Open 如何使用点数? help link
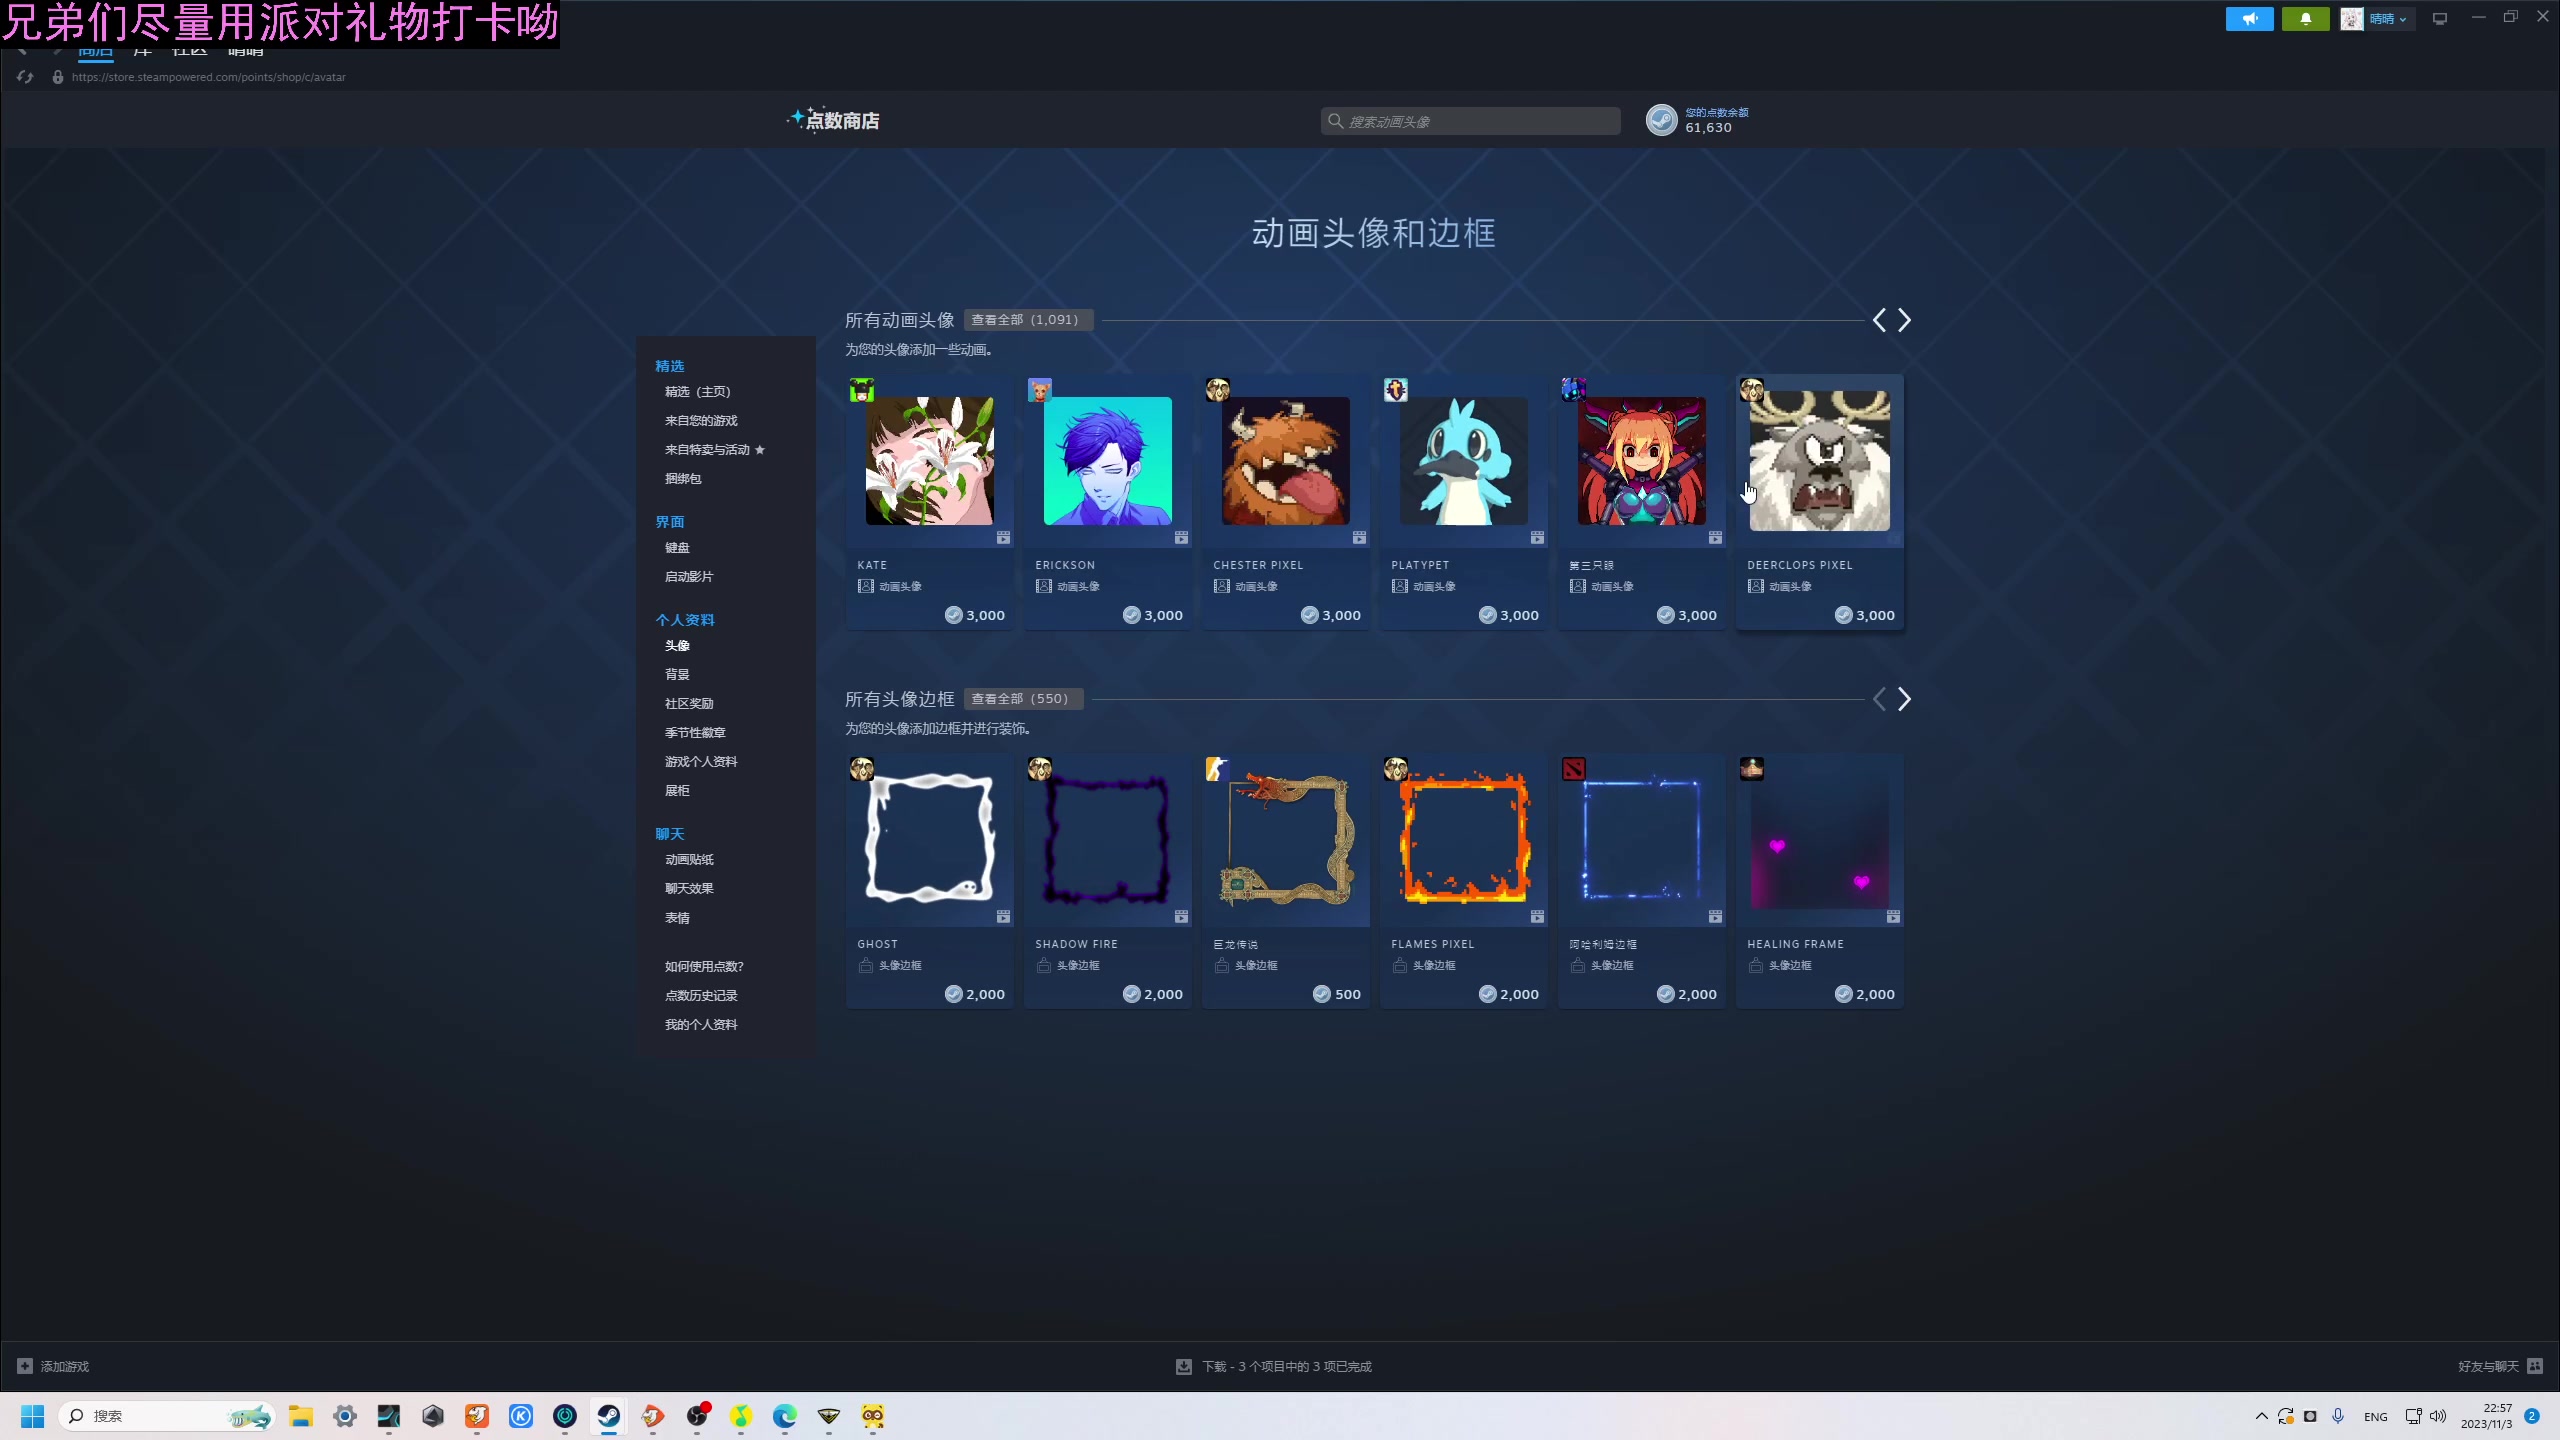Image resolution: width=2560 pixels, height=1440 pixels. tap(704, 967)
